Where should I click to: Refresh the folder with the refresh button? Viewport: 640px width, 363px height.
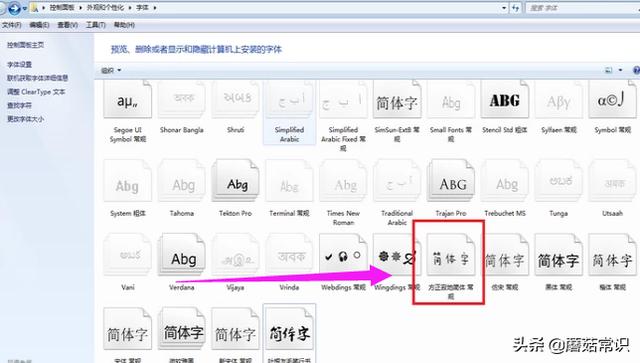[x=516, y=8]
